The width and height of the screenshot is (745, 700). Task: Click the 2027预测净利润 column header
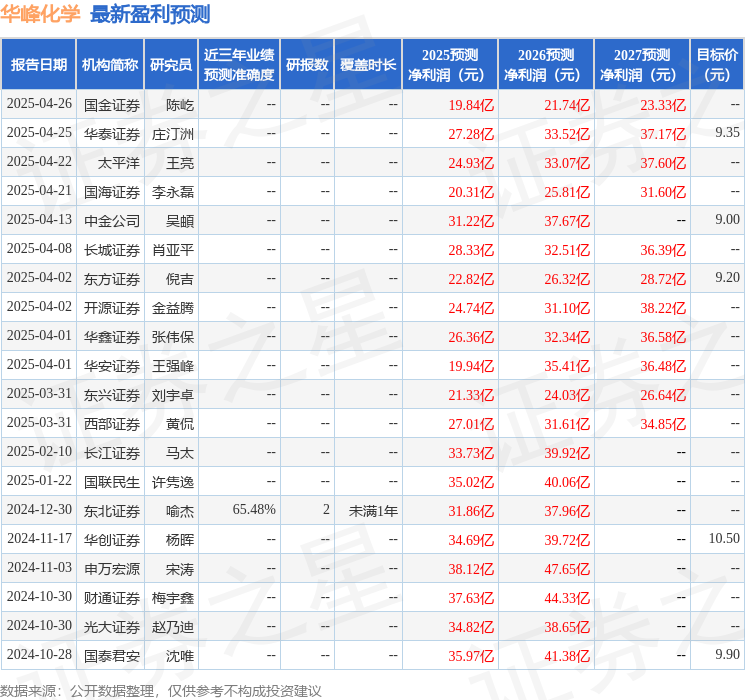(x=642, y=65)
